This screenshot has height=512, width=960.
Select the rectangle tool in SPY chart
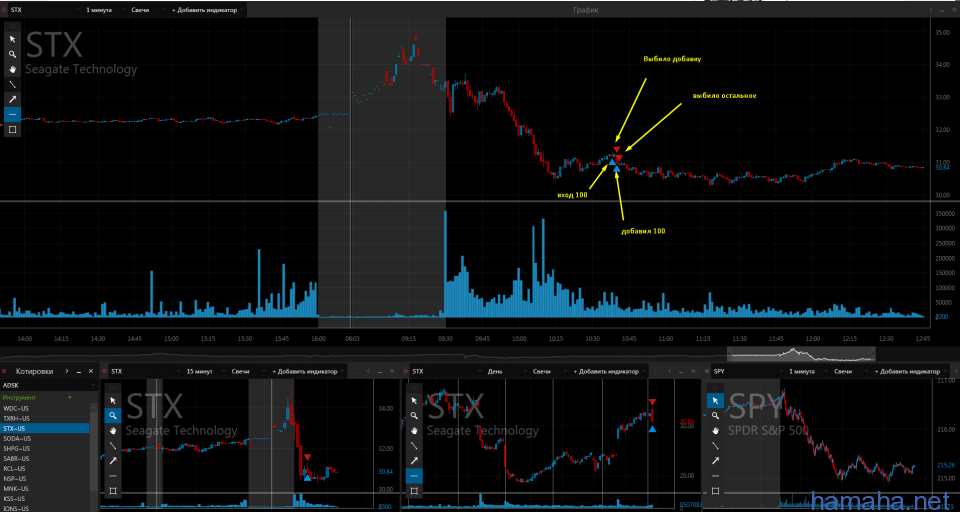(715, 491)
